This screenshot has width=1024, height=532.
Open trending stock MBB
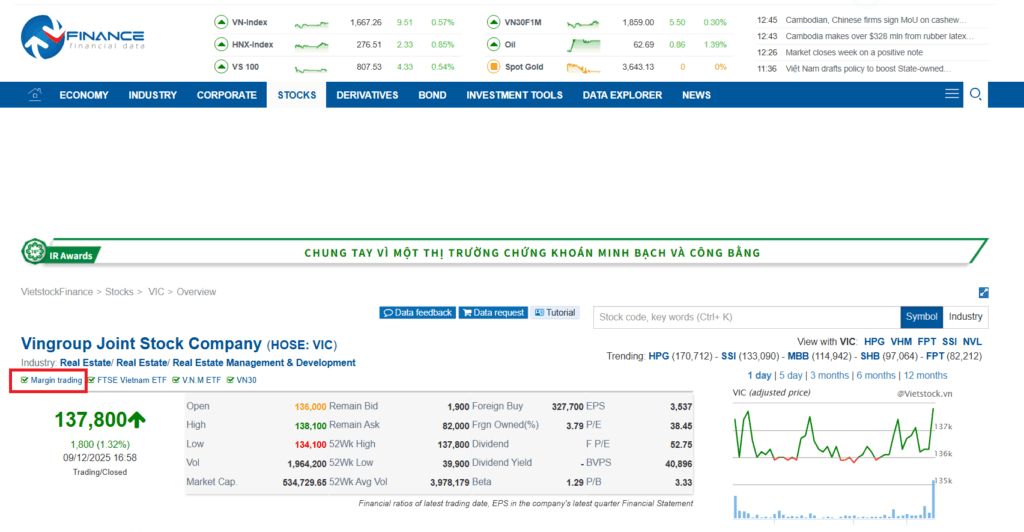(x=797, y=356)
